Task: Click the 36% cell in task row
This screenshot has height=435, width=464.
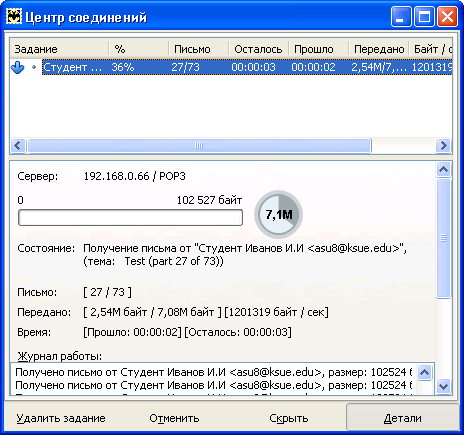Action: pos(123,67)
